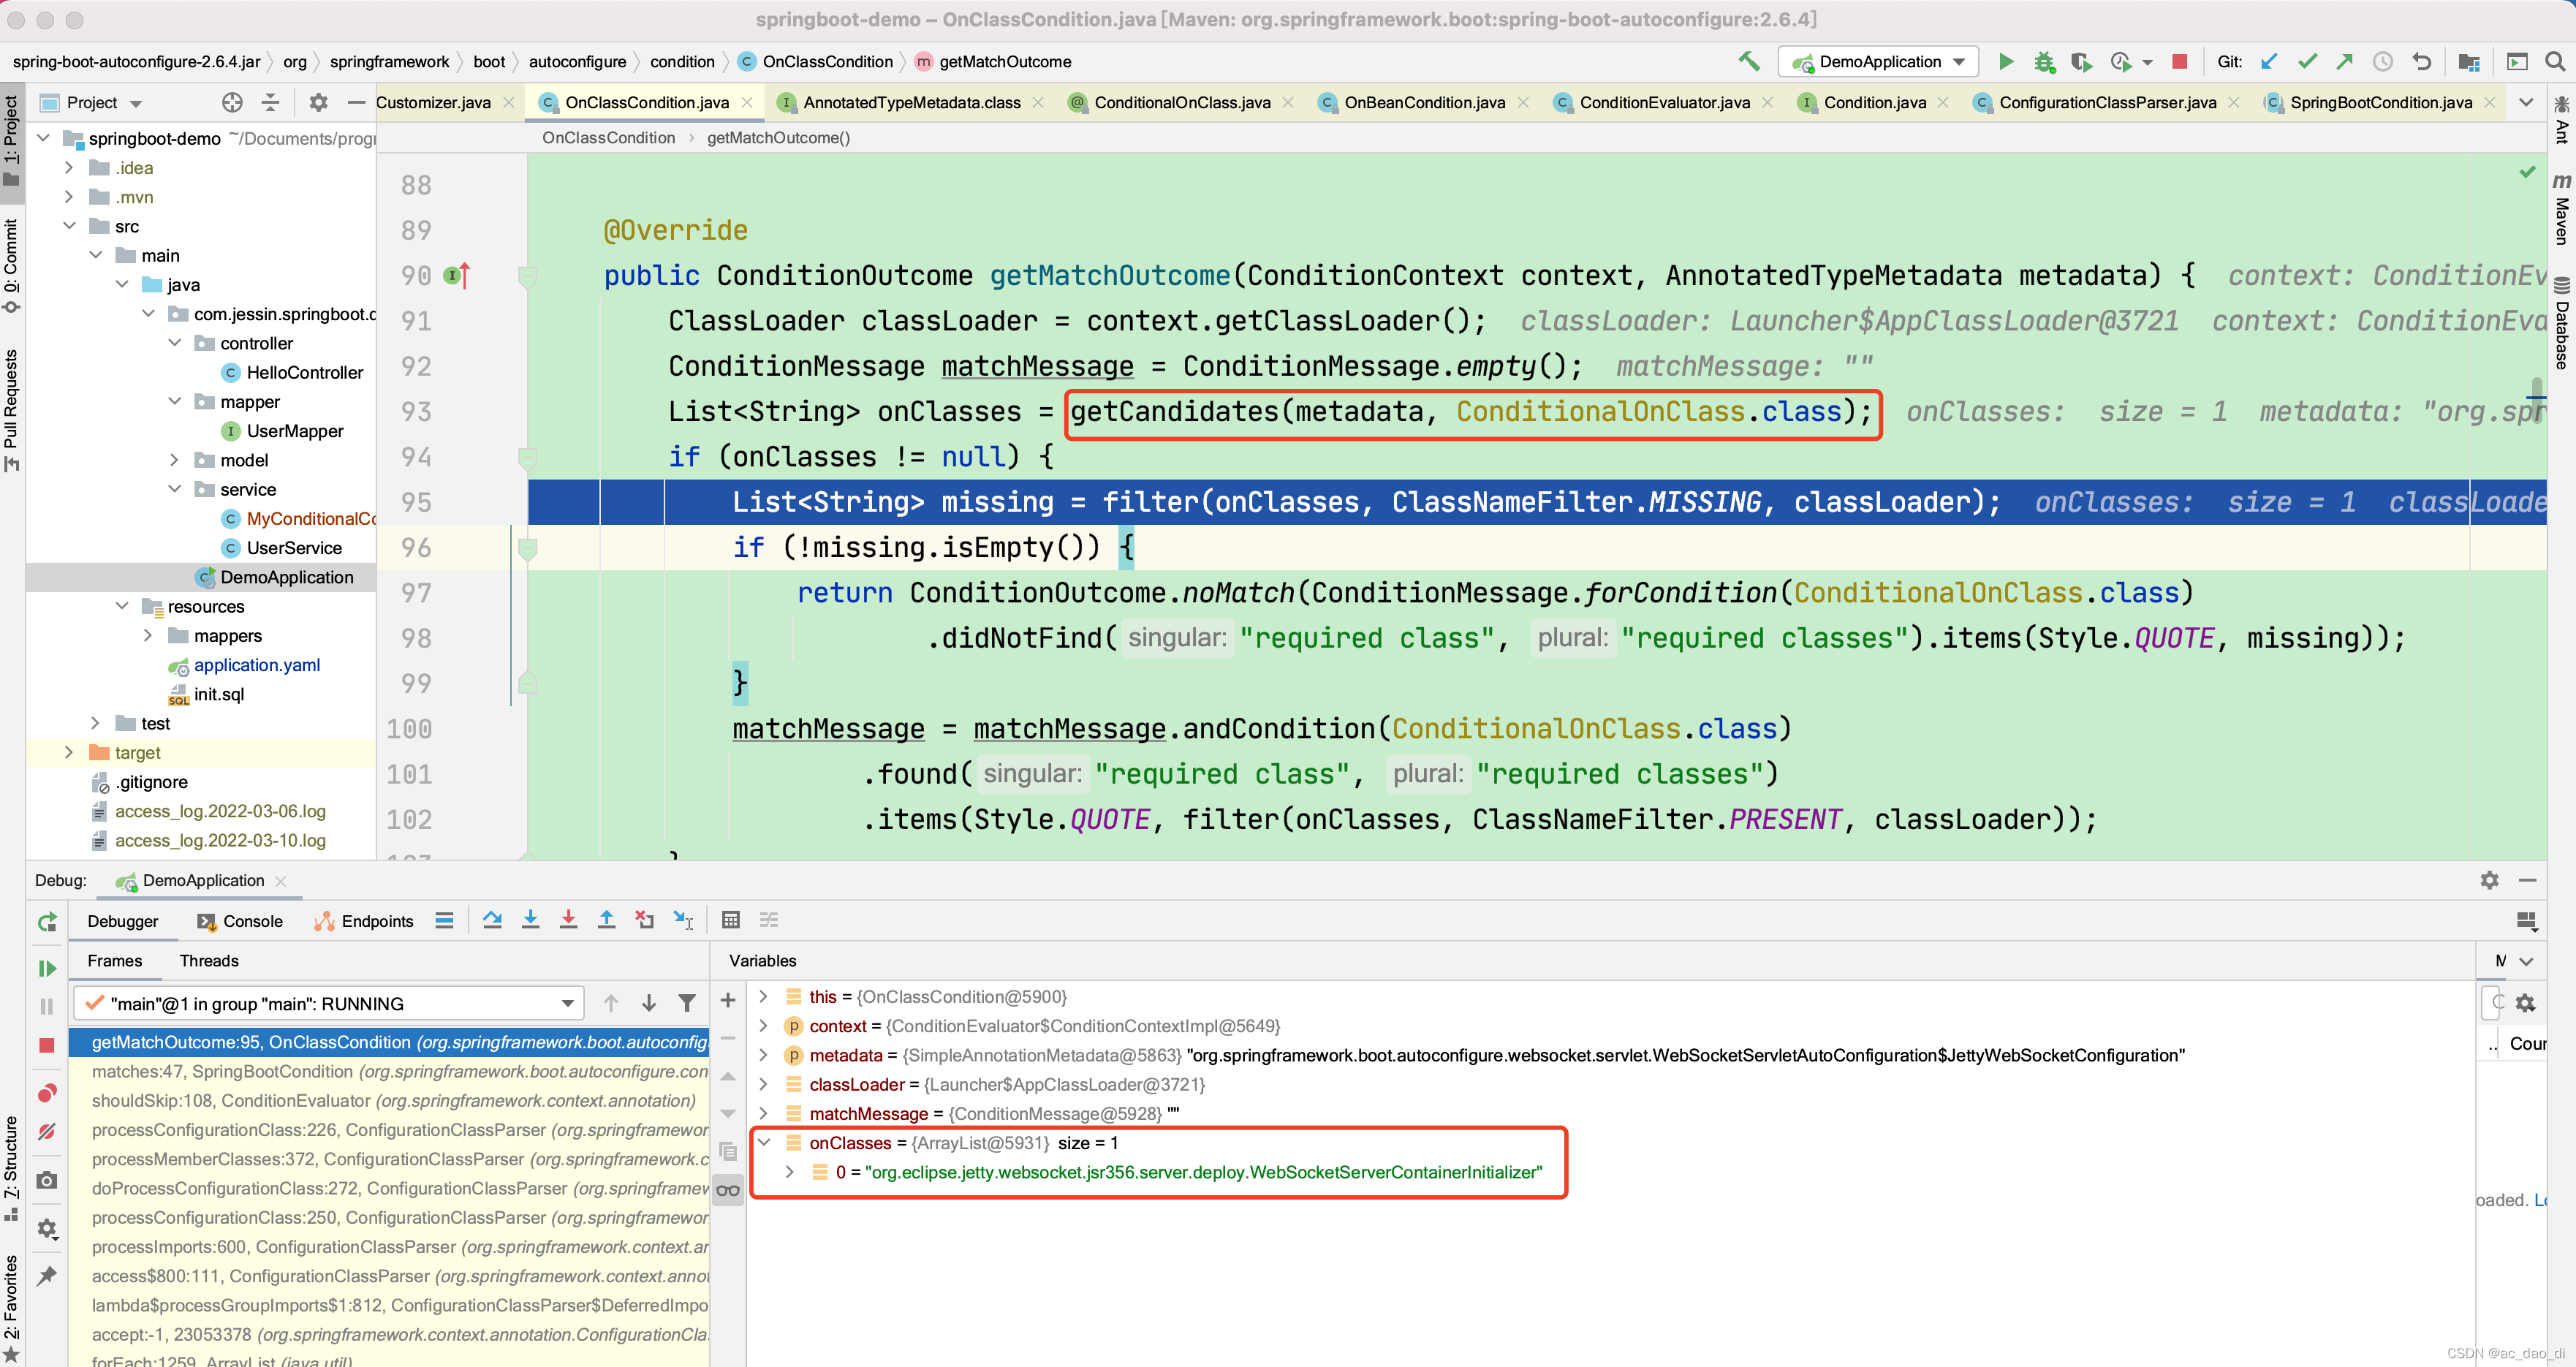Switch to OnBeanCondition.java tab

point(1423,102)
